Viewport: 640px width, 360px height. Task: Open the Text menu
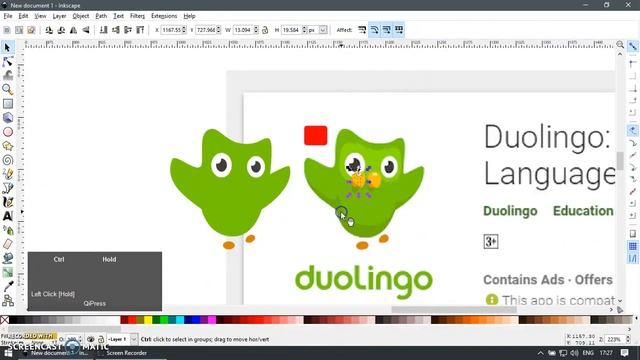point(118,16)
